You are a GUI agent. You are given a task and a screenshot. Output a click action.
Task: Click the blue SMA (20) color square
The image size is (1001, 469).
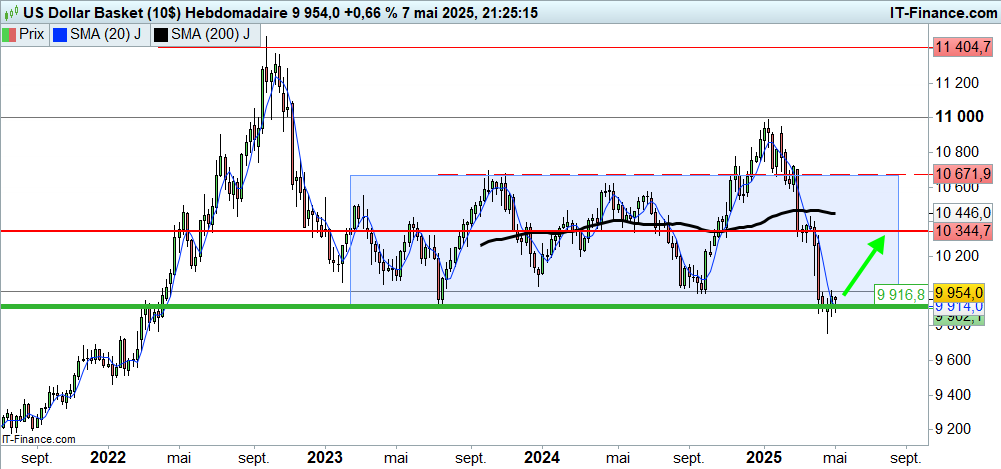[60, 33]
